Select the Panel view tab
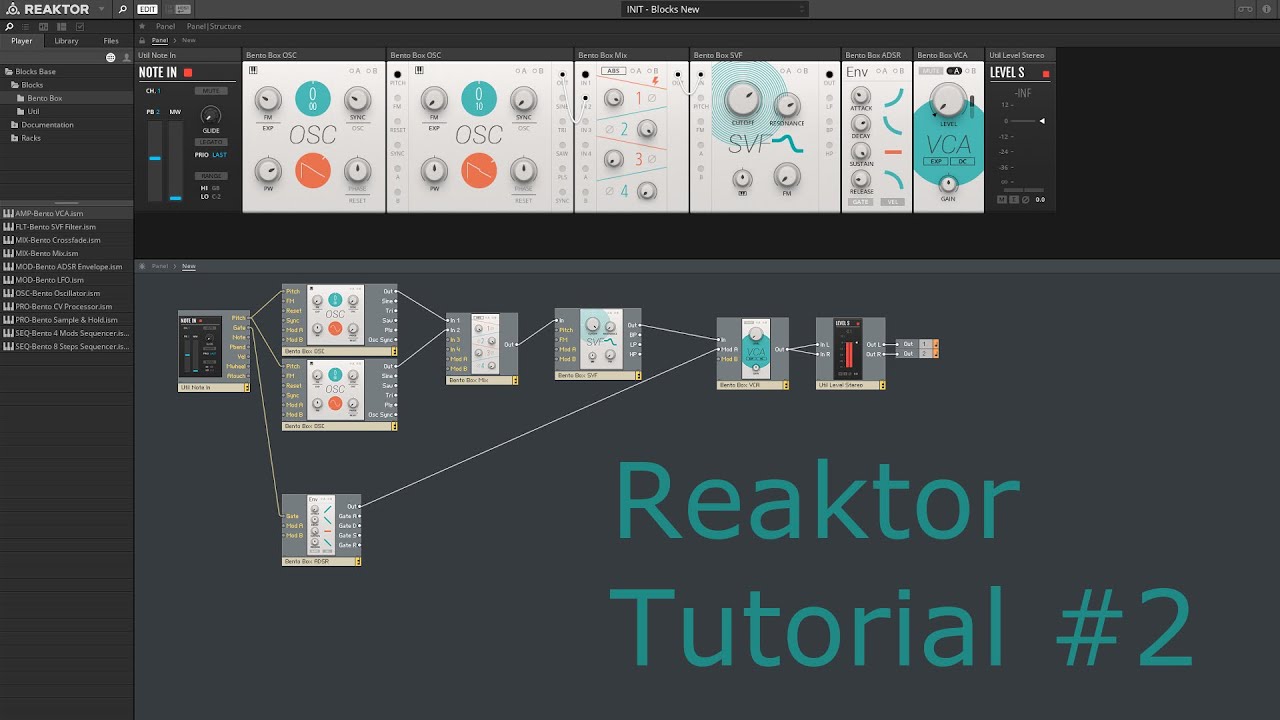The image size is (1280, 720). click(165, 26)
